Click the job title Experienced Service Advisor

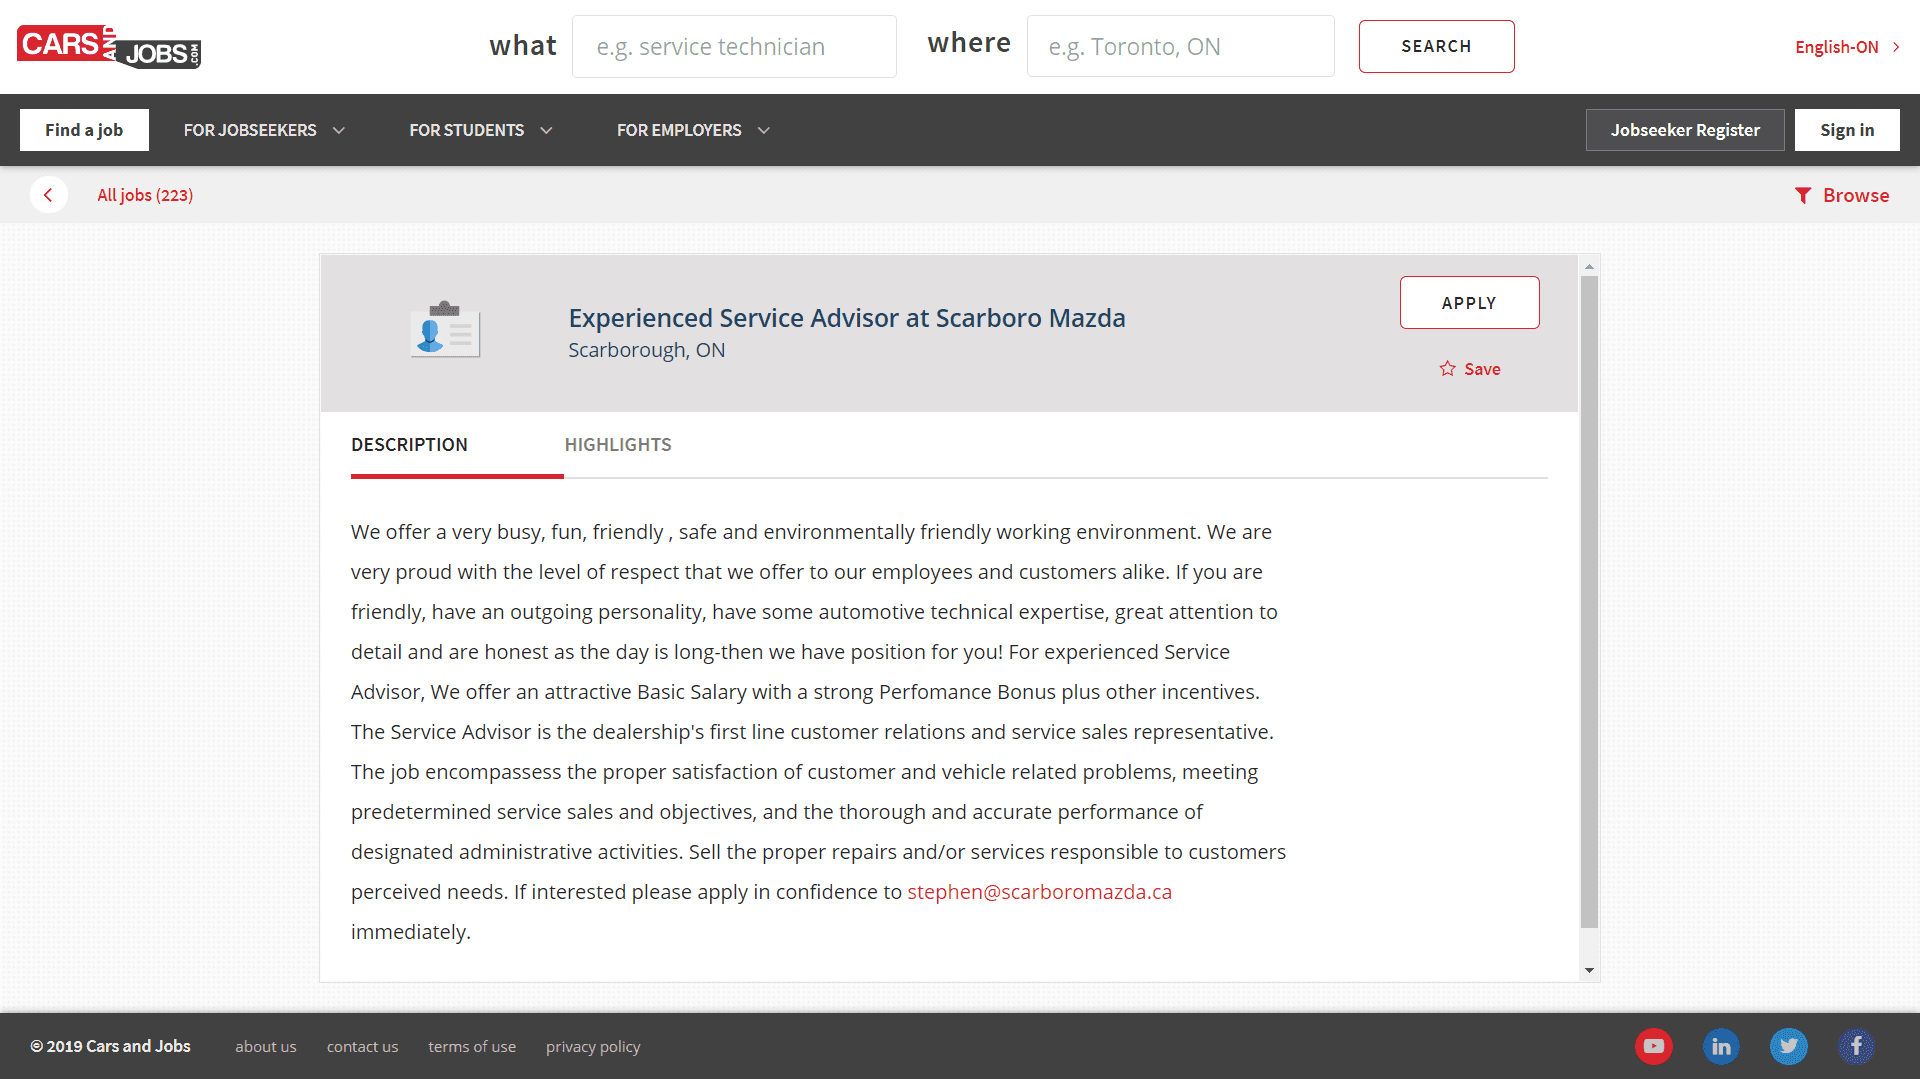[x=847, y=318]
